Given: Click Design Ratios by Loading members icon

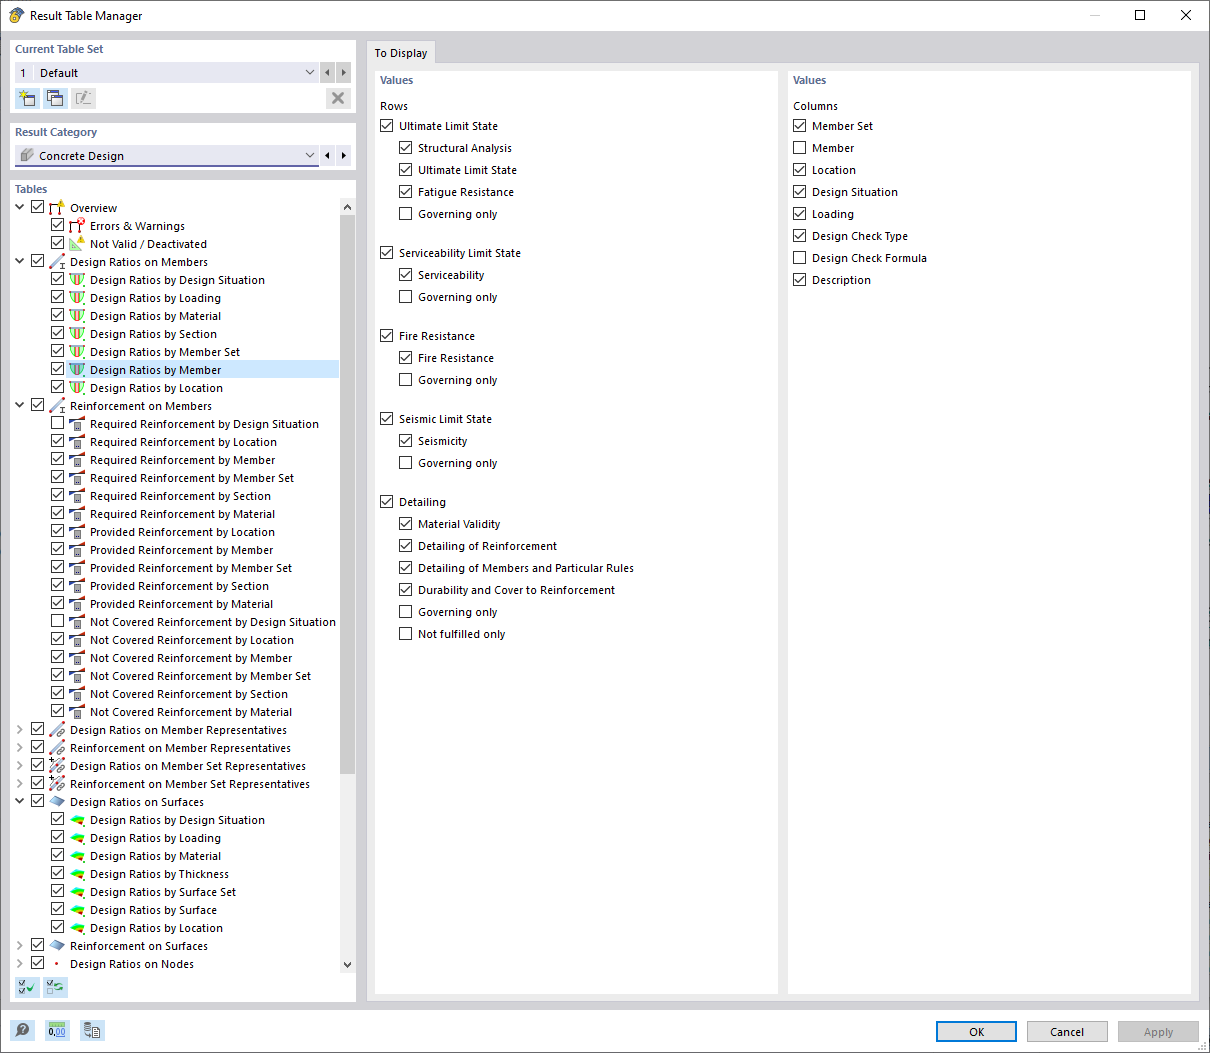Looking at the screenshot, I should pos(77,298).
